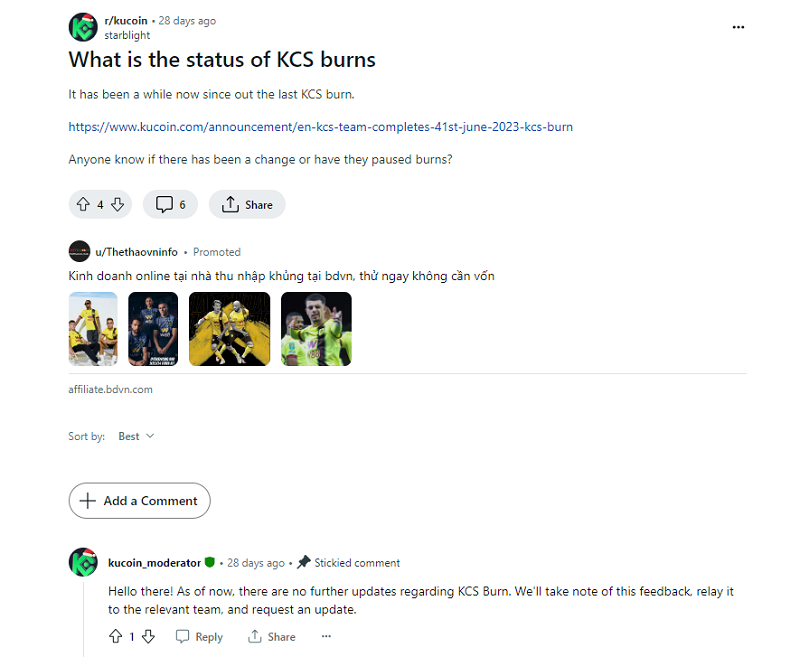Open the first promoted ad thumbnail

93,328
